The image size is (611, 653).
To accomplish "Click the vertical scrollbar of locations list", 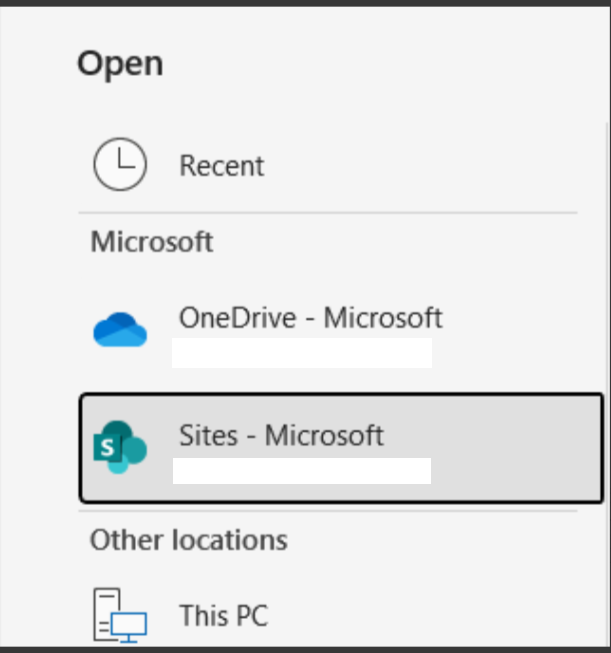I will tap(607, 383).
